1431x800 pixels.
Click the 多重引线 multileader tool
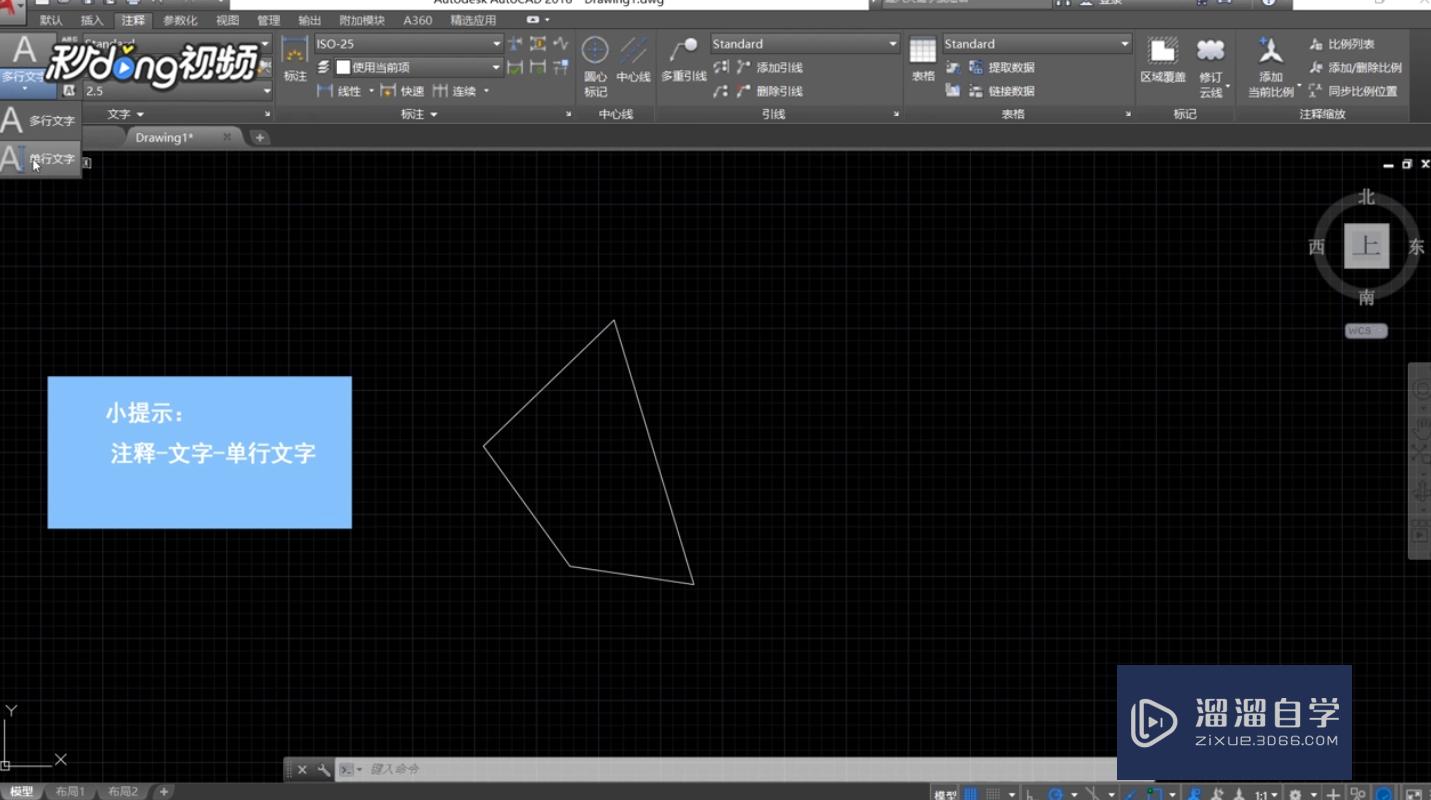[684, 60]
